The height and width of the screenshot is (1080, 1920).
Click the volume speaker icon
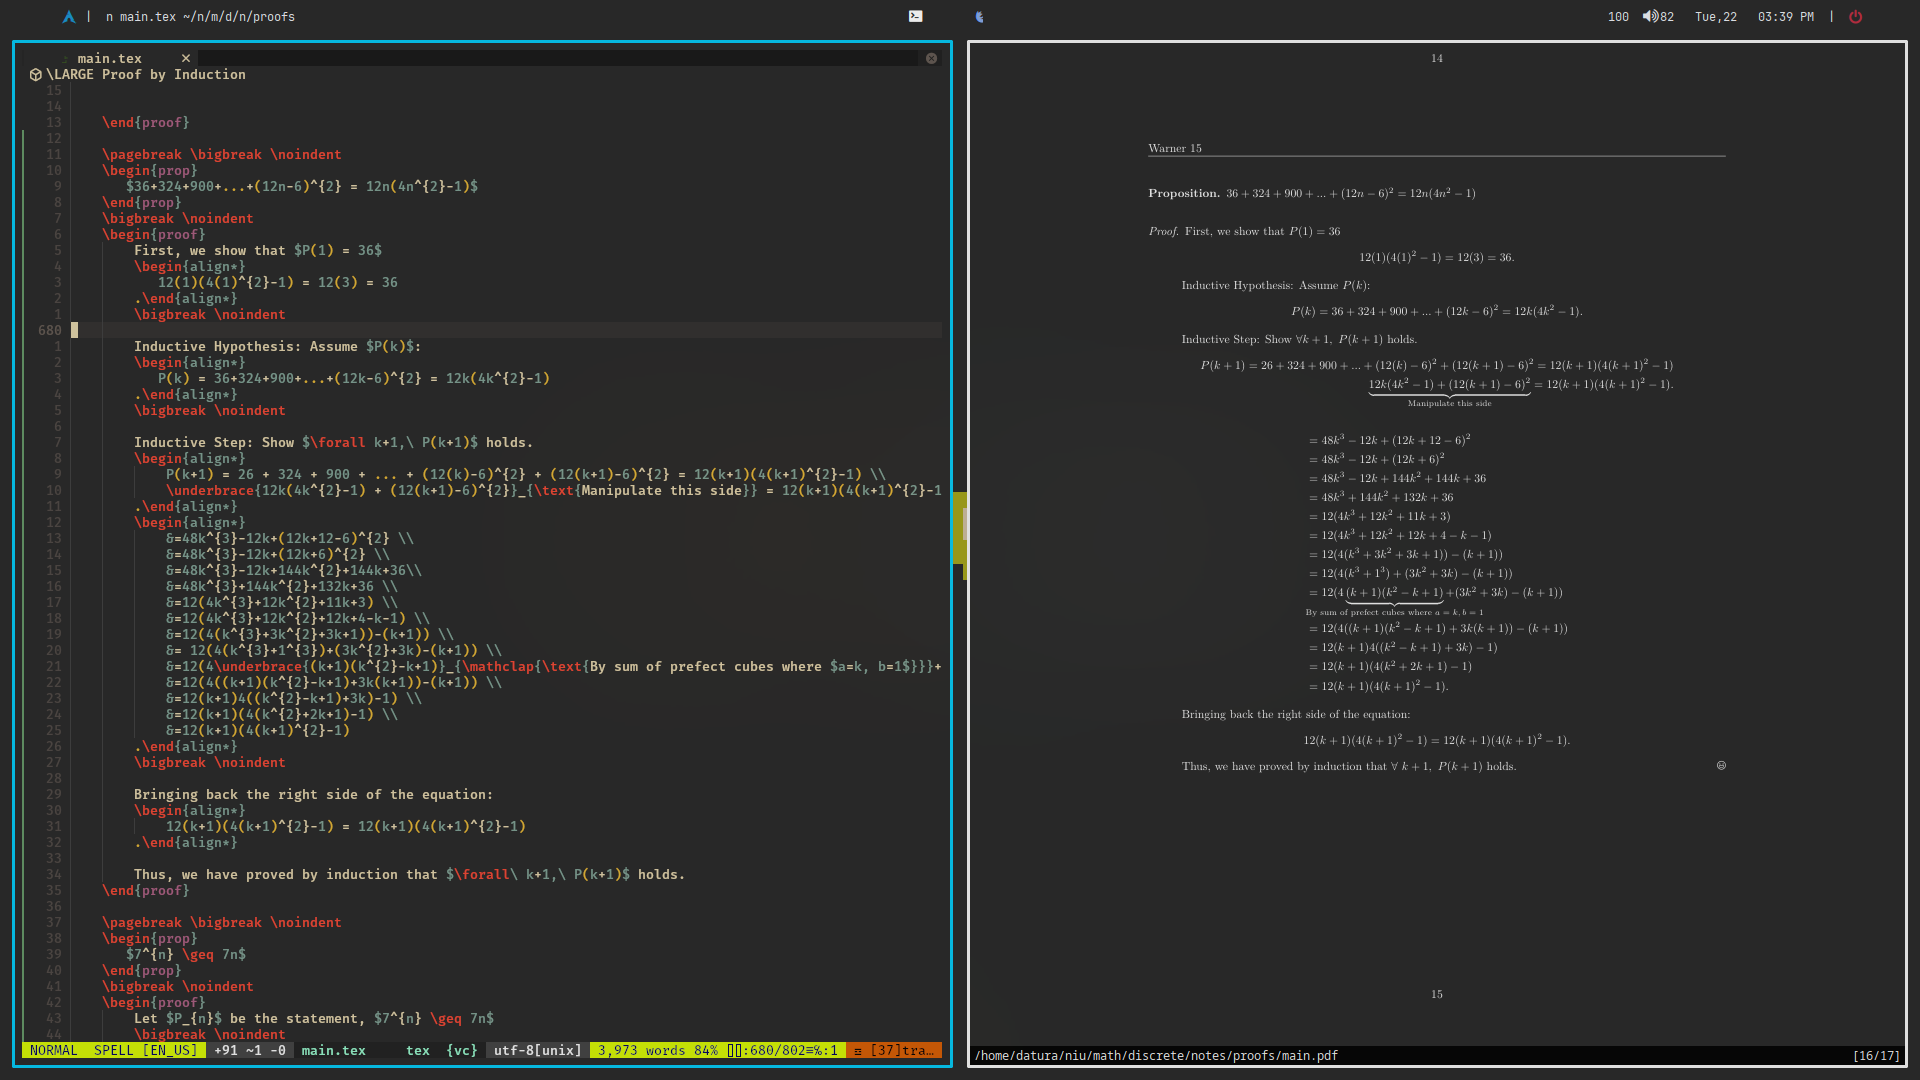[x=1649, y=16]
